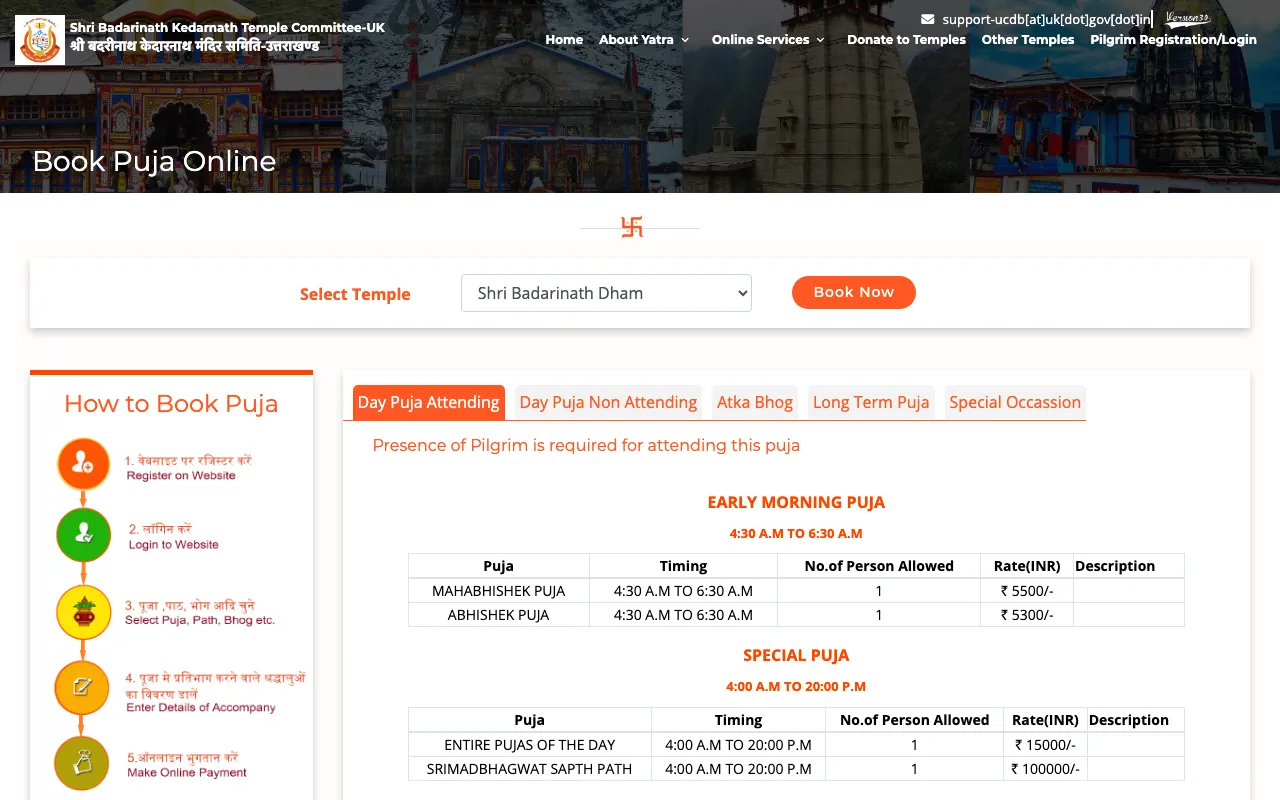Image resolution: width=1280 pixels, height=800 pixels.
Task: Open Donate to Temples page
Action: tap(906, 40)
